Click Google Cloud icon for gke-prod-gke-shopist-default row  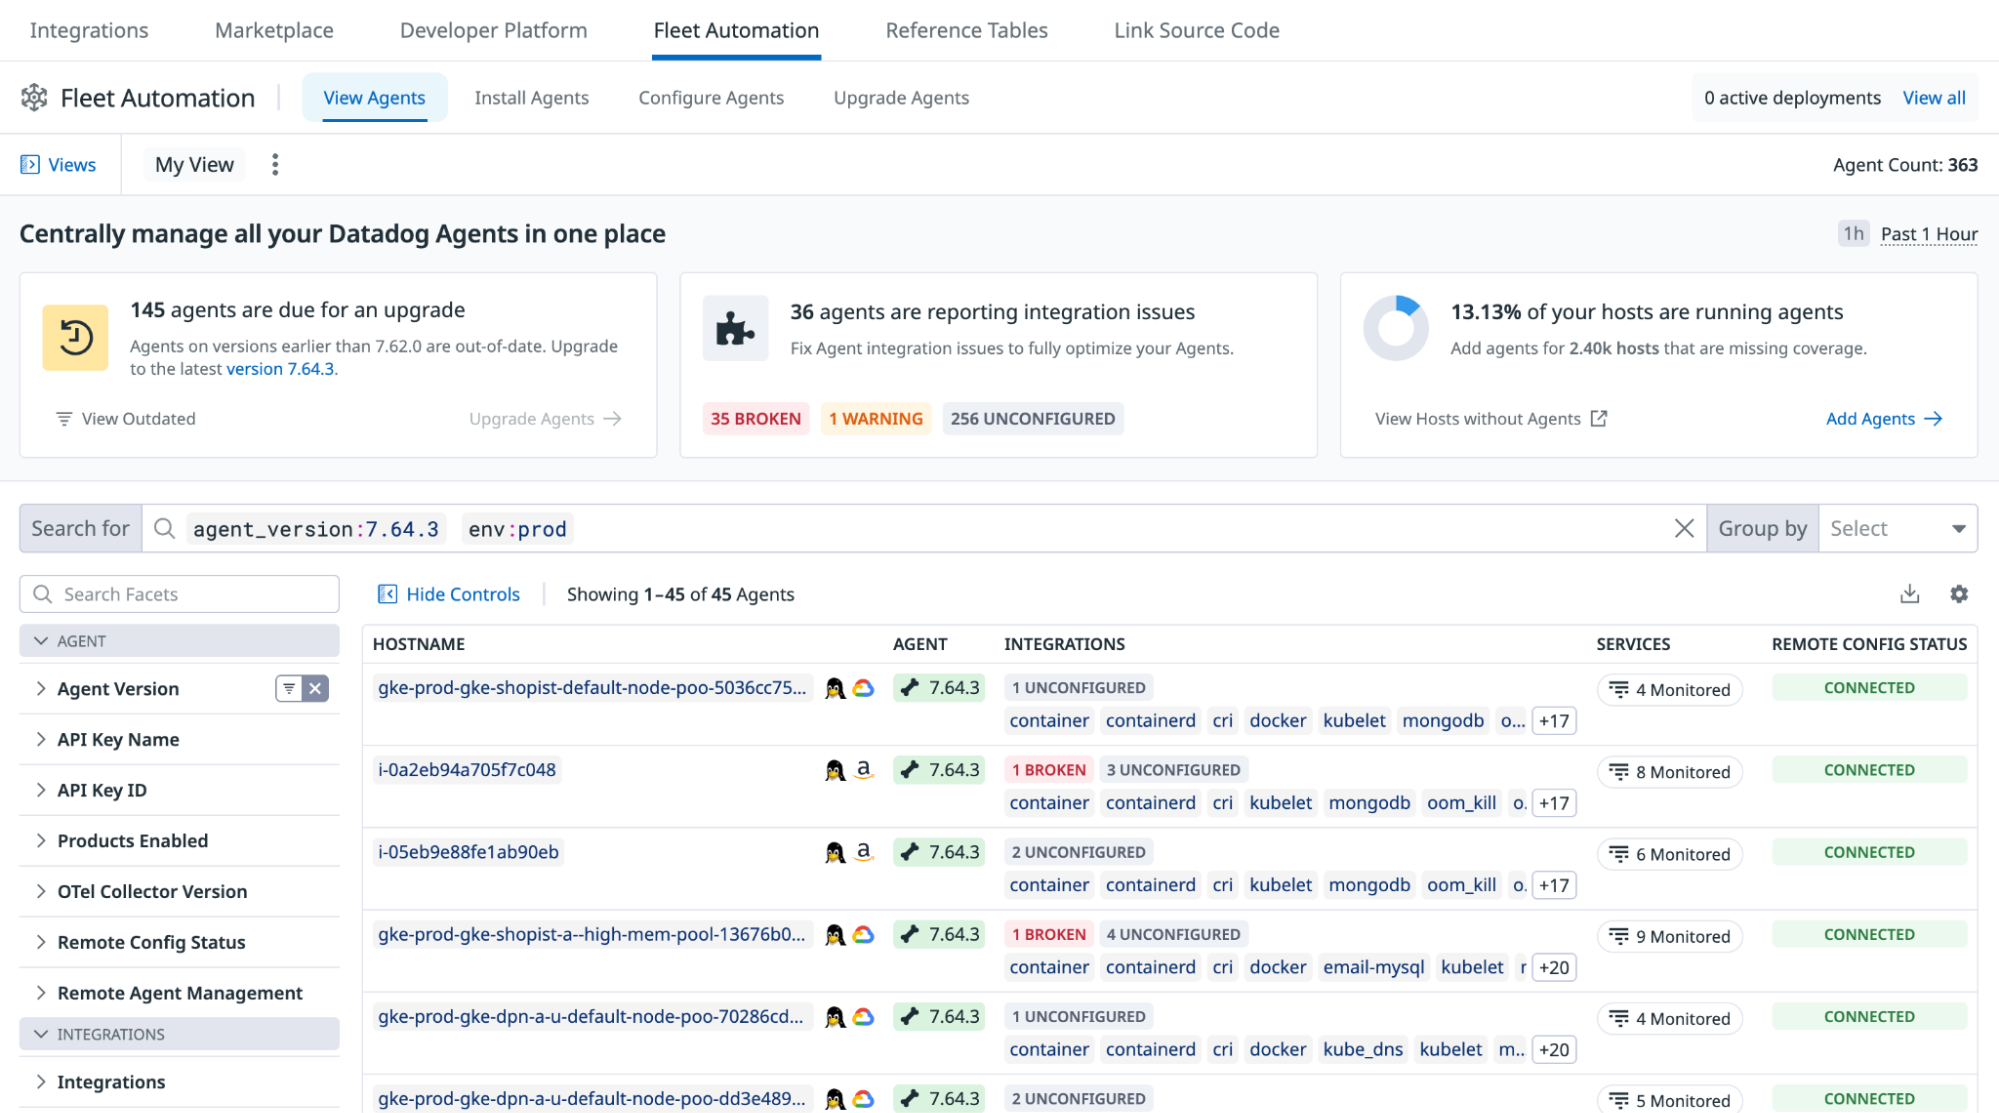click(864, 688)
